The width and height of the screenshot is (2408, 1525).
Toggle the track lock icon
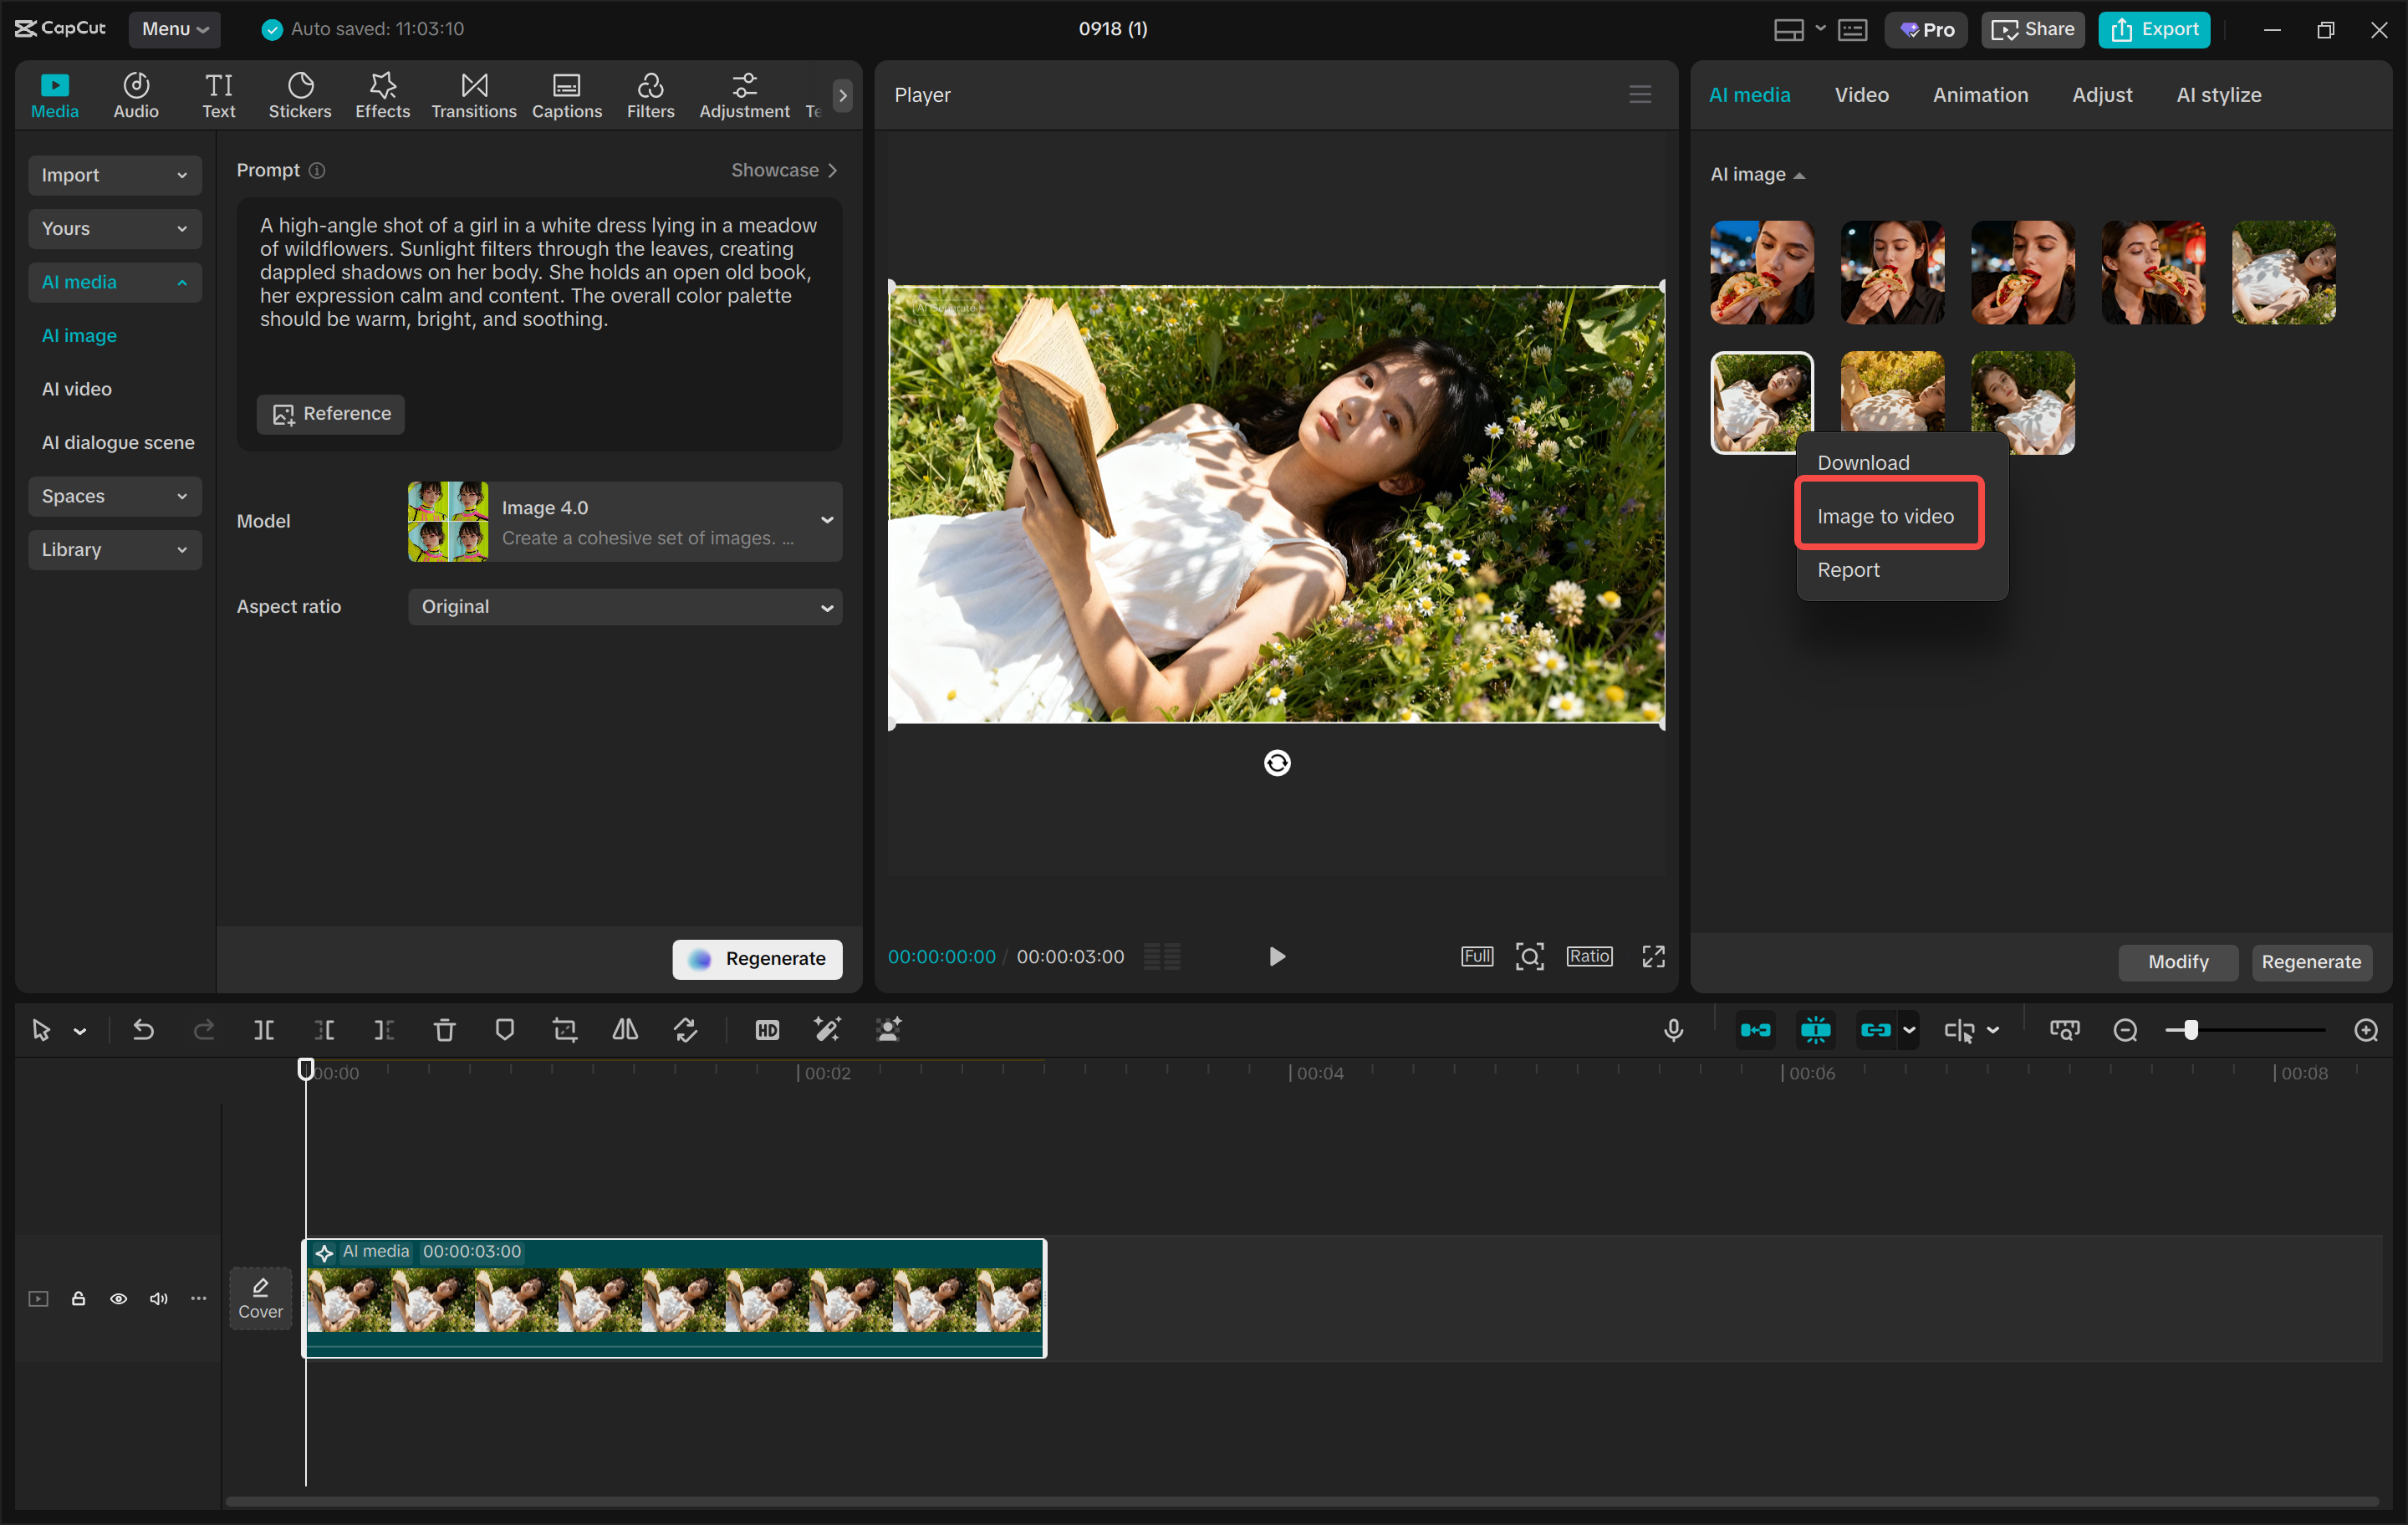pyautogui.click(x=78, y=1298)
